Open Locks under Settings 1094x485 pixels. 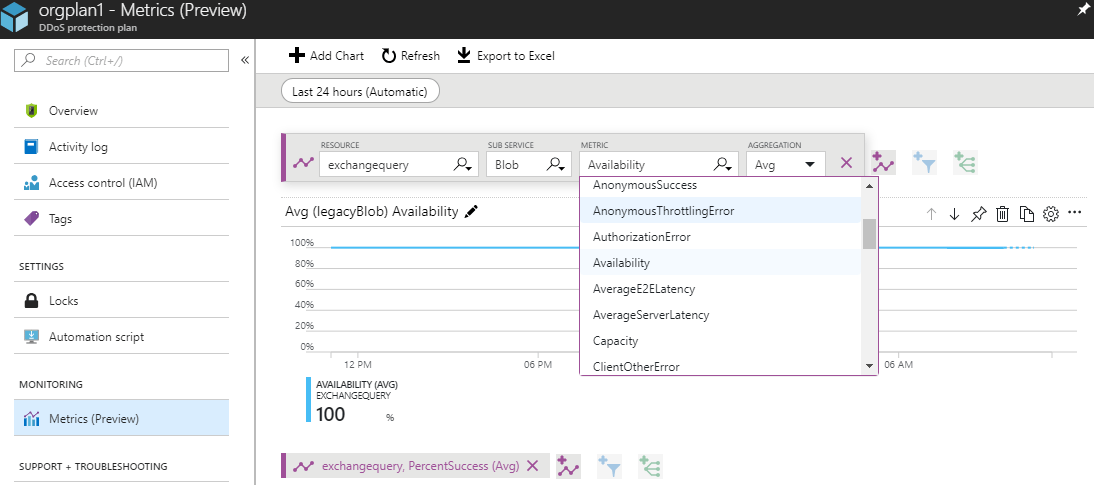pos(121,301)
